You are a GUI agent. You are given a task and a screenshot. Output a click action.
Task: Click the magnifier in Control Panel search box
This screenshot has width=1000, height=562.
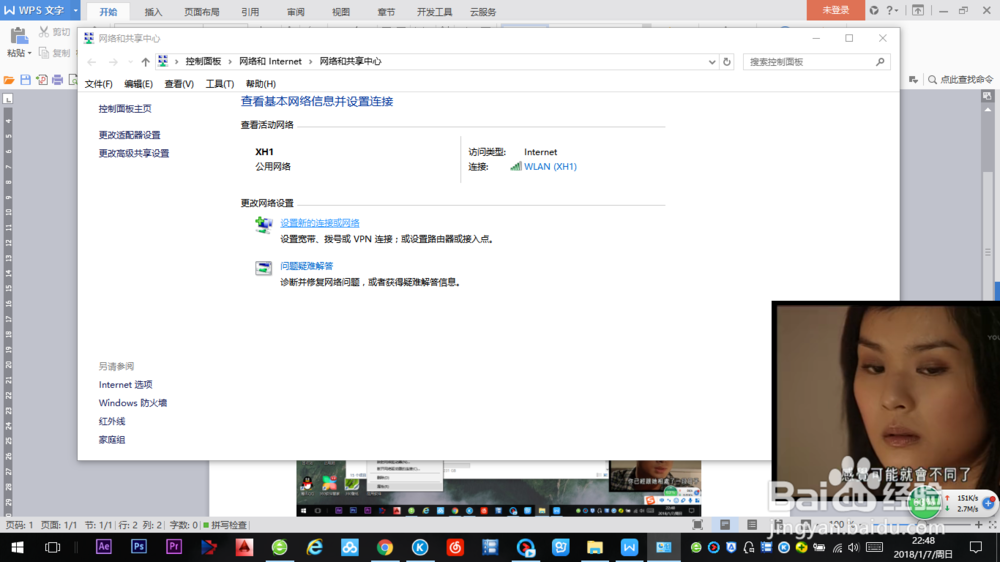pos(880,62)
